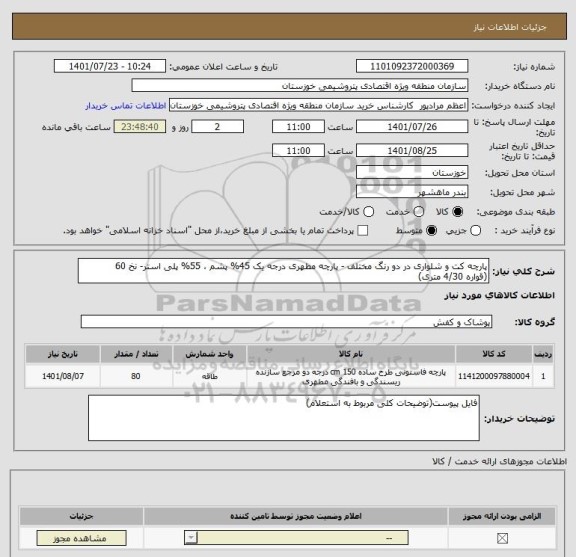Click the delivery city field 'بندر ماهشهر'
Viewport: 576px width, 557px height.
412,192
